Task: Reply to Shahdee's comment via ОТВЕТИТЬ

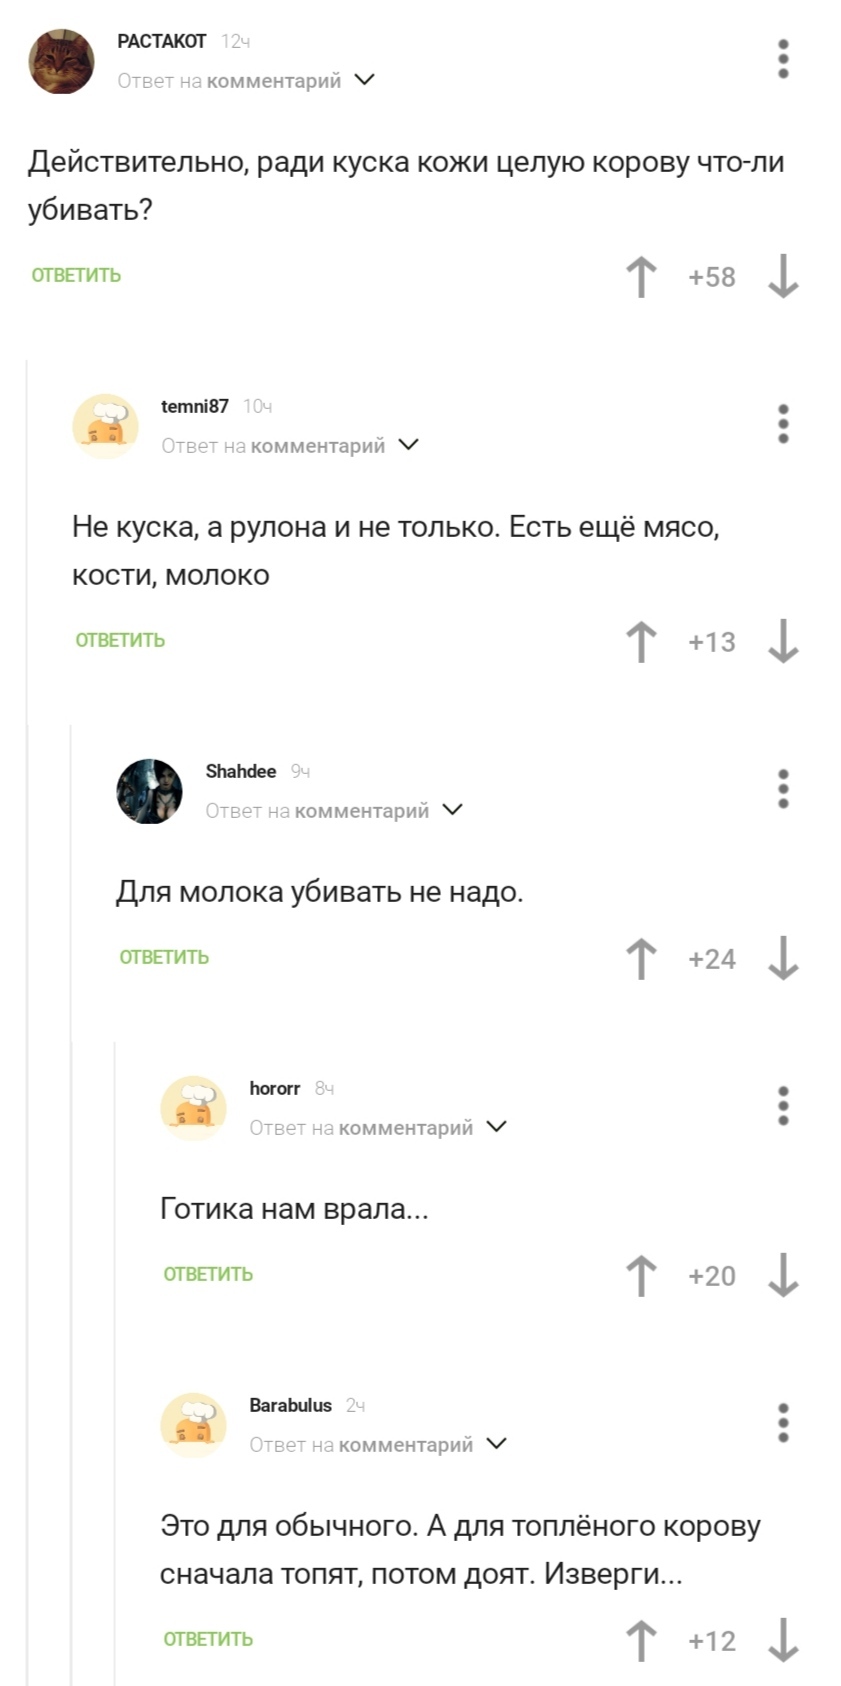Action: 164,958
